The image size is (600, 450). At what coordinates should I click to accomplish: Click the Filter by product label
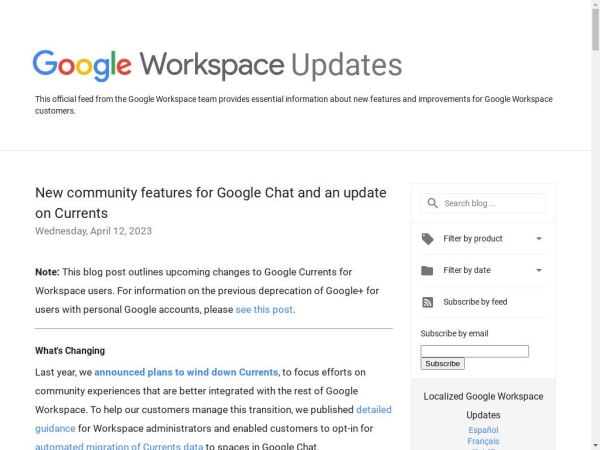click(x=473, y=239)
